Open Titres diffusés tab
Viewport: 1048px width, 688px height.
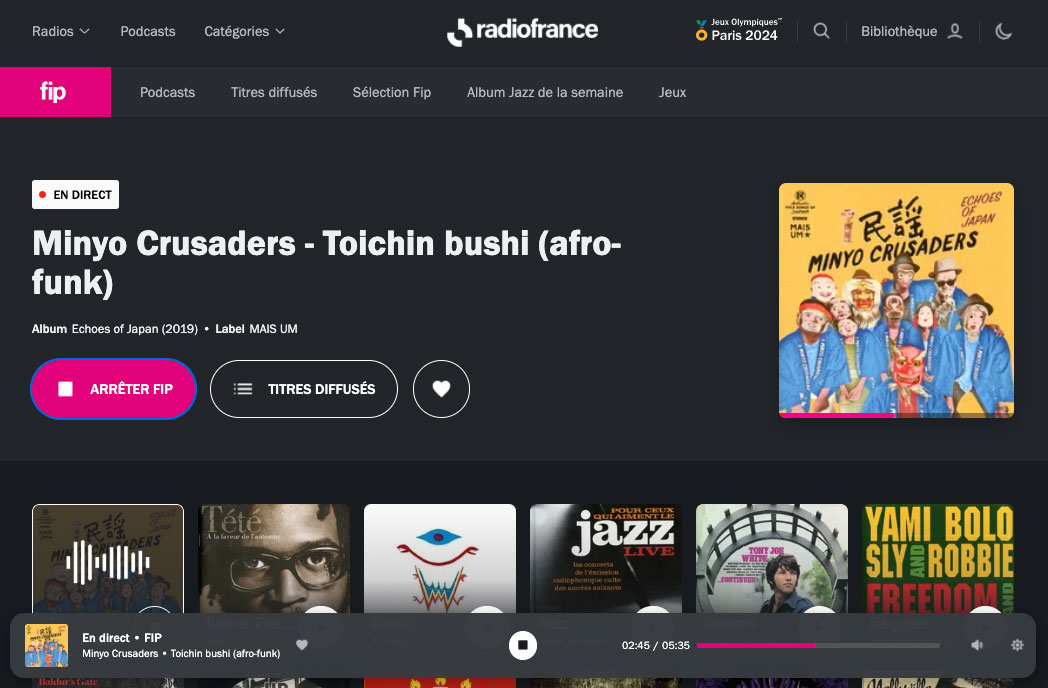(274, 92)
